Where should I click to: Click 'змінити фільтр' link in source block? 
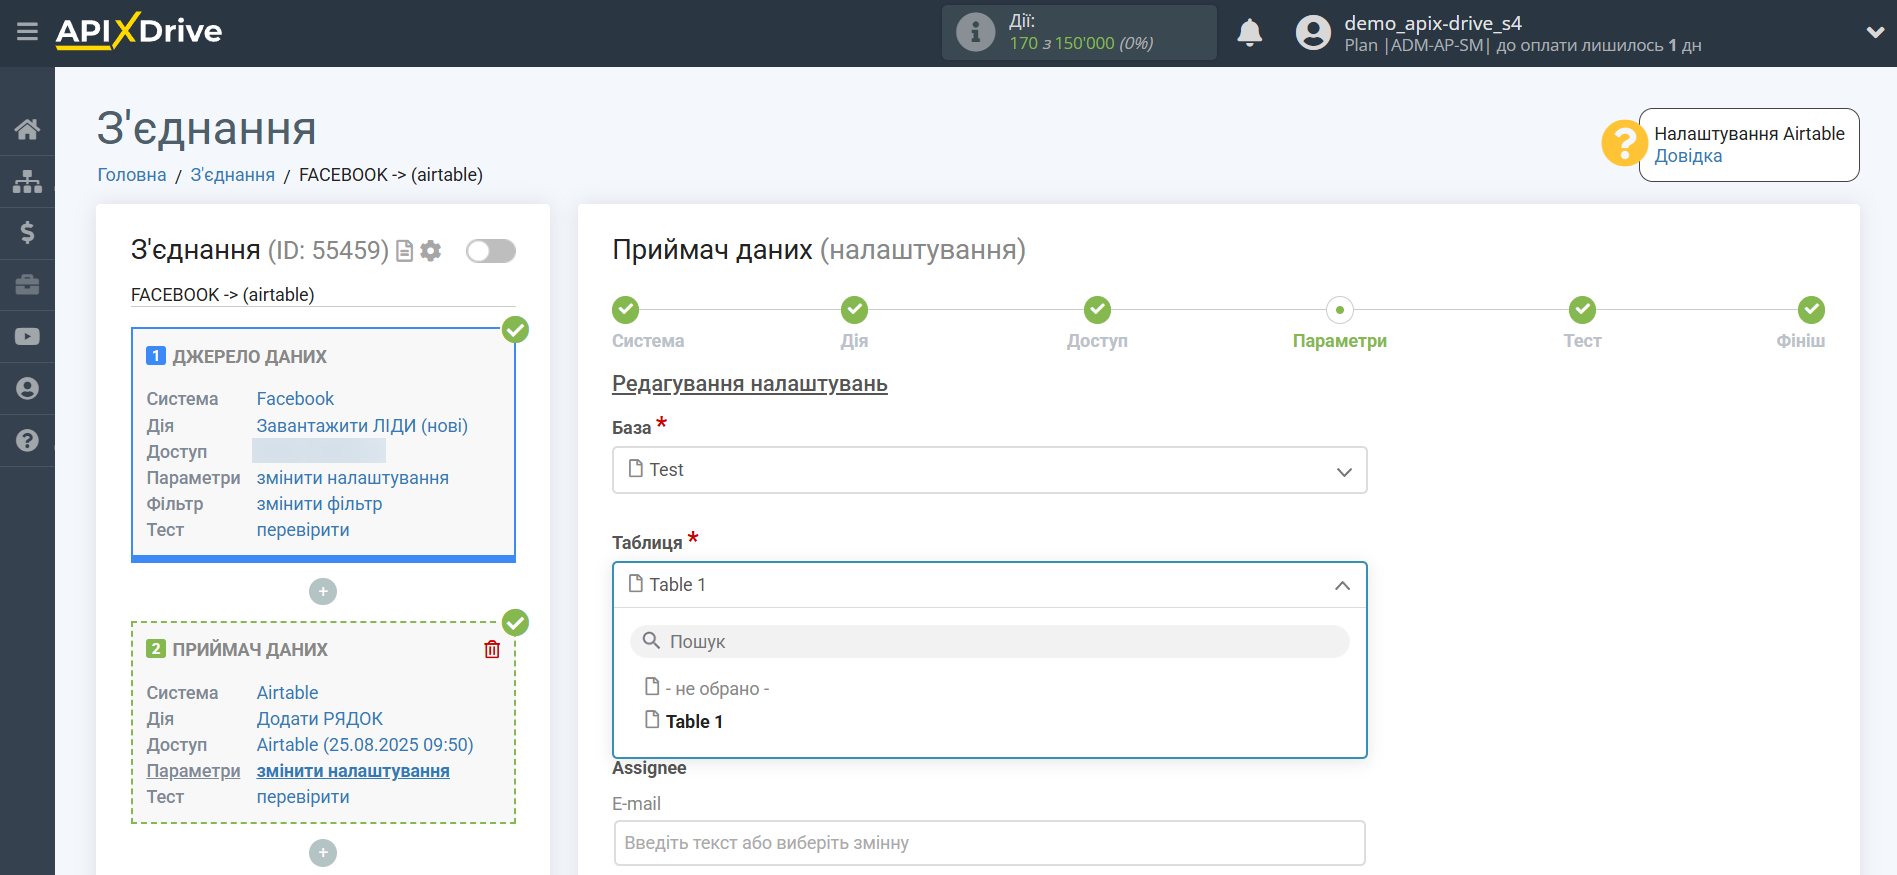(319, 504)
